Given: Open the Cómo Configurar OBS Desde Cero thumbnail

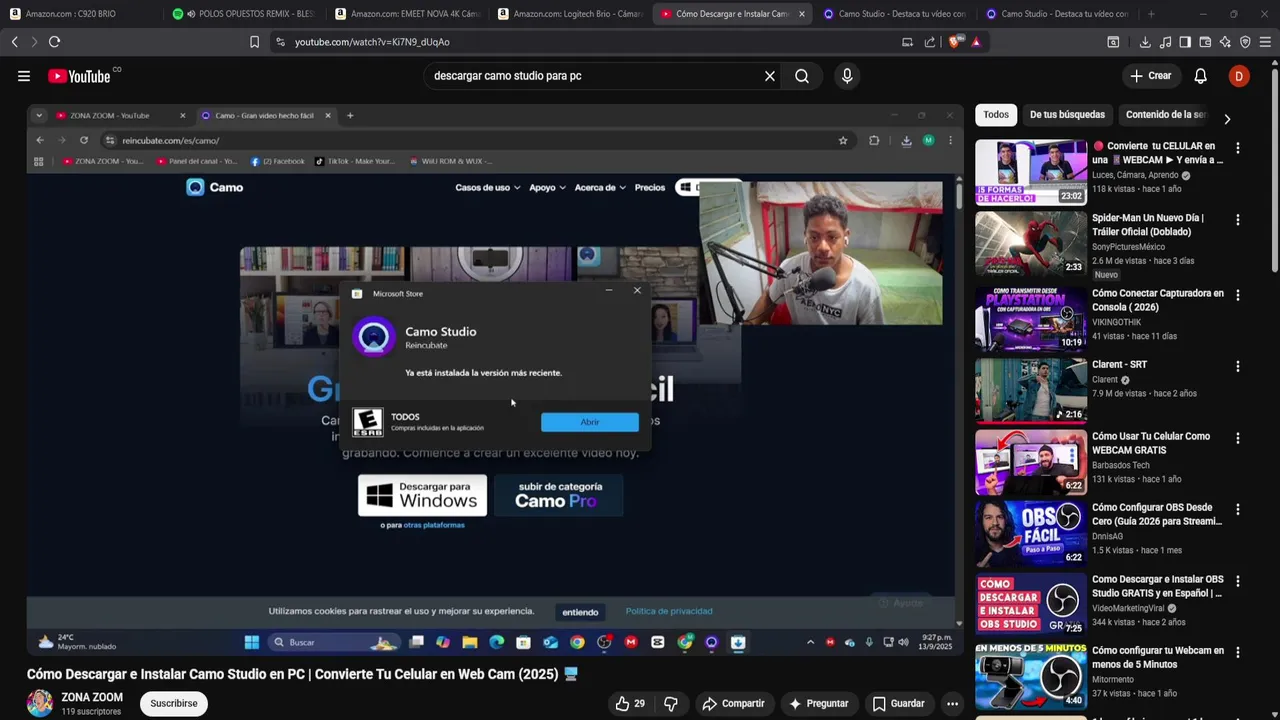Looking at the screenshot, I should click(1031, 533).
